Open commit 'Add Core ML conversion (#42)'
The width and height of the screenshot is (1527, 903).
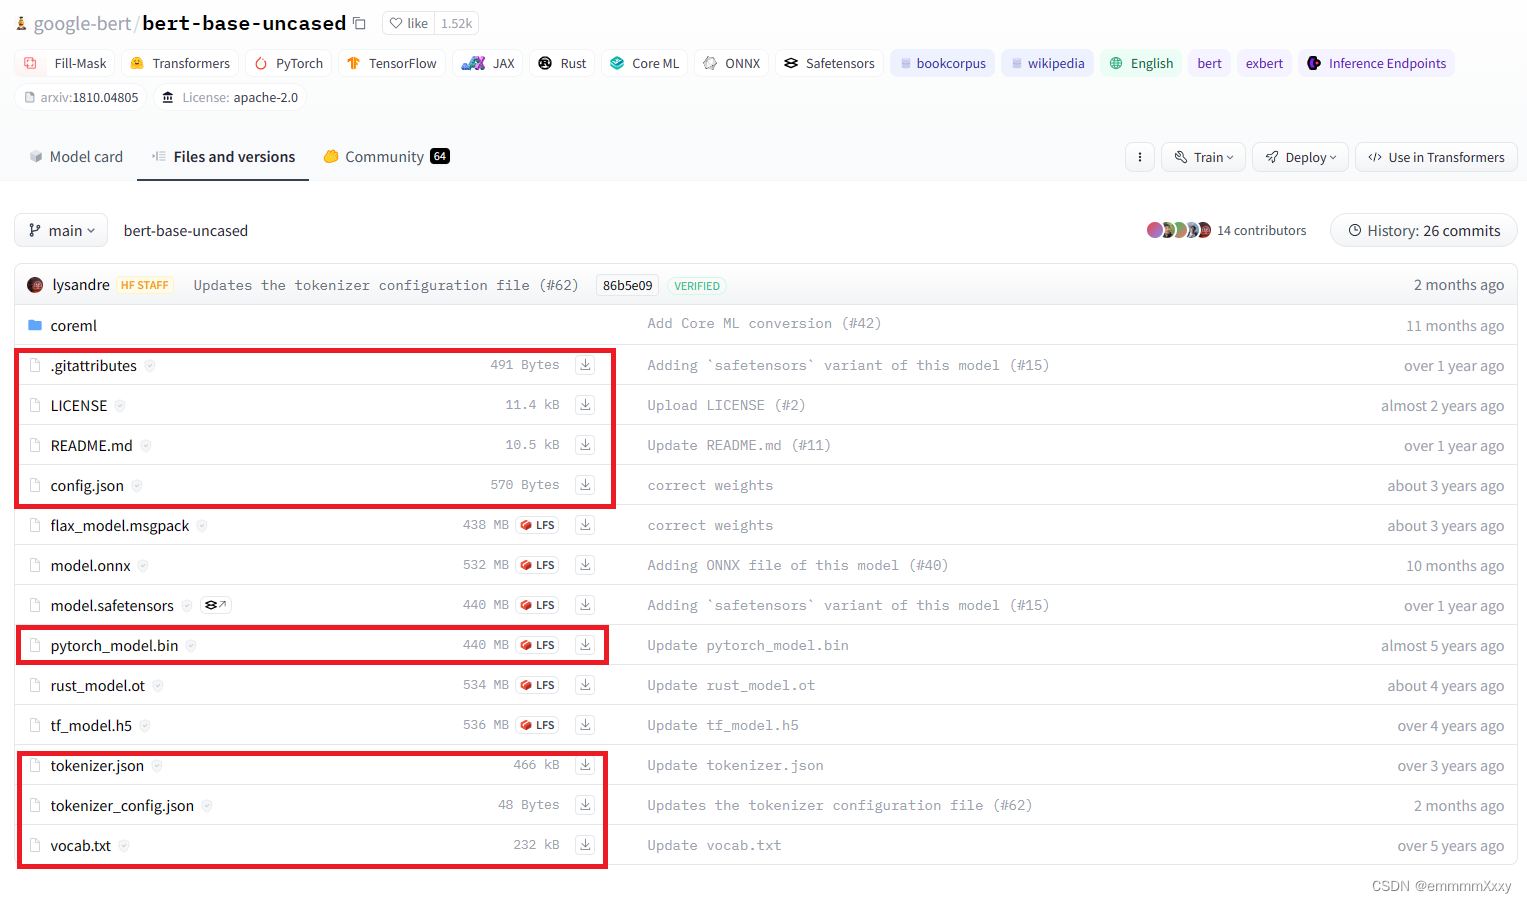point(764,324)
